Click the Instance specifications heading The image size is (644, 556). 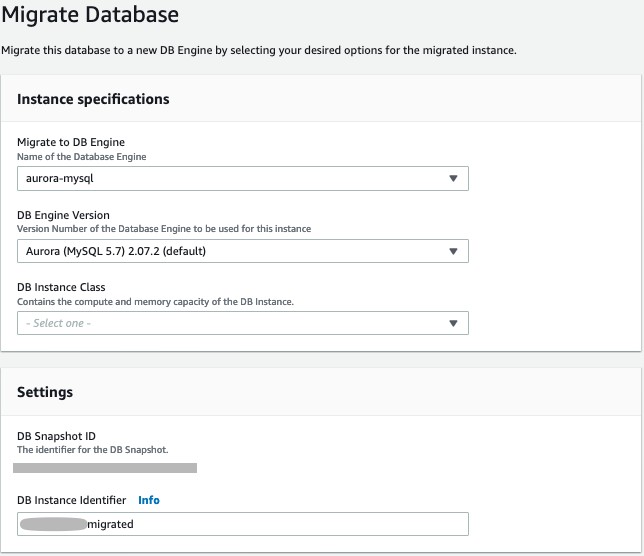point(93,99)
